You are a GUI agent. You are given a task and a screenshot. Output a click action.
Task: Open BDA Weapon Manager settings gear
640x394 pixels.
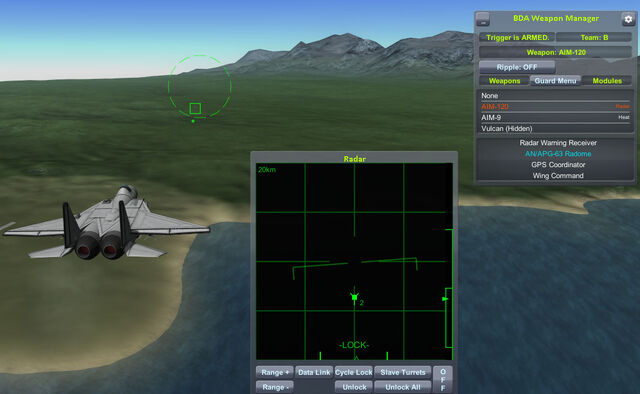(628, 19)
